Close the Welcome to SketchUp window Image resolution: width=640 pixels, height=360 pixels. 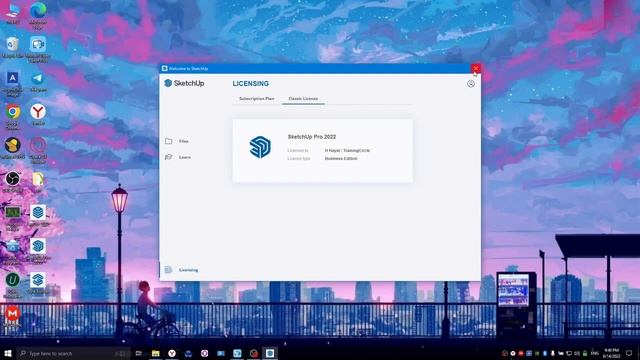pyautogui.click(x=476, y=68)
